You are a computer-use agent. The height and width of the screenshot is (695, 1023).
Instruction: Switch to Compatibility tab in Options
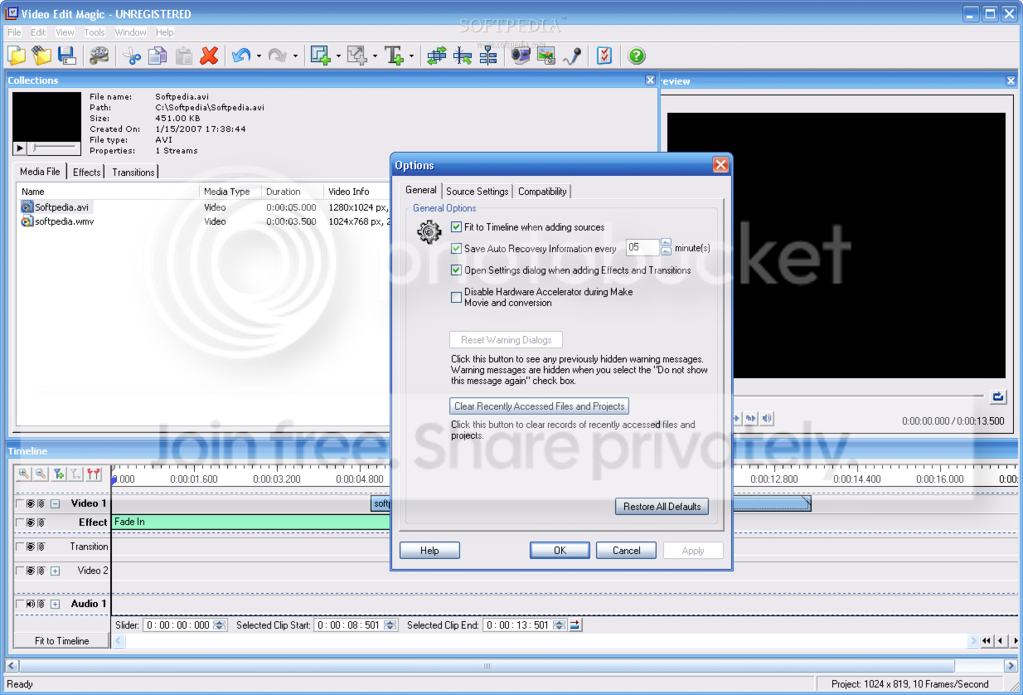click(542, 191)
